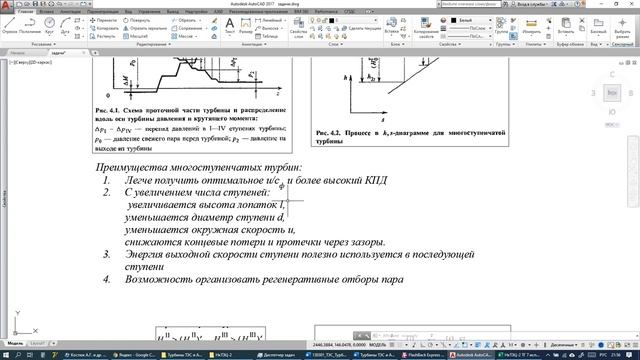The width and height of the screenshot is (640, 360).
Task: Switch to the Главная ribbon tab
Action: coord(25,11)
